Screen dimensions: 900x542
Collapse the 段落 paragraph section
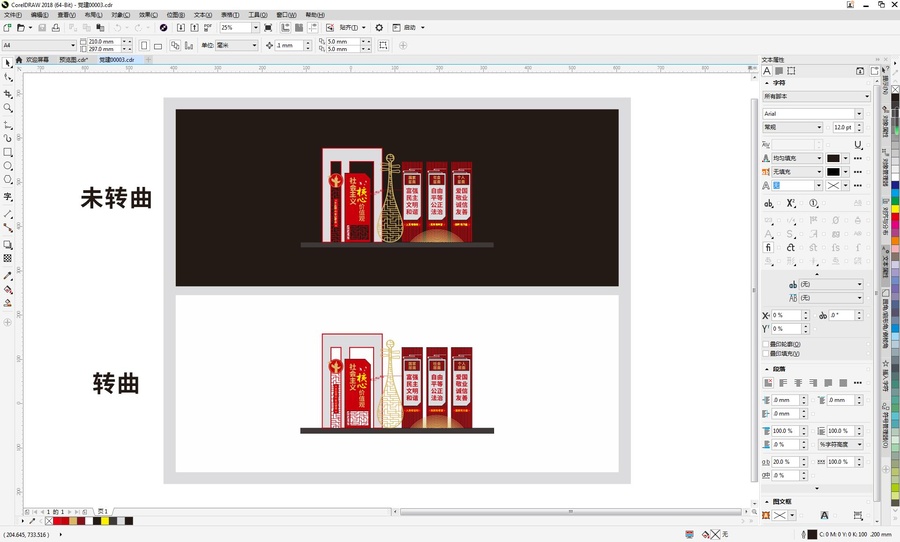click(x=766, y=369)
